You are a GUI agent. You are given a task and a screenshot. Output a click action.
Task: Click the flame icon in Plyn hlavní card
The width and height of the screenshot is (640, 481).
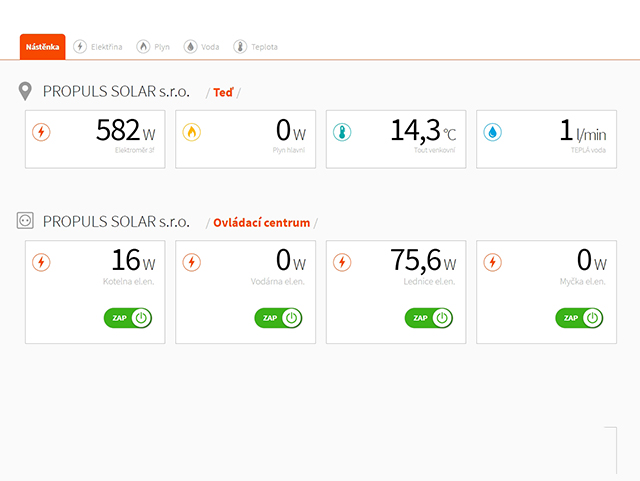coord(191,132)
